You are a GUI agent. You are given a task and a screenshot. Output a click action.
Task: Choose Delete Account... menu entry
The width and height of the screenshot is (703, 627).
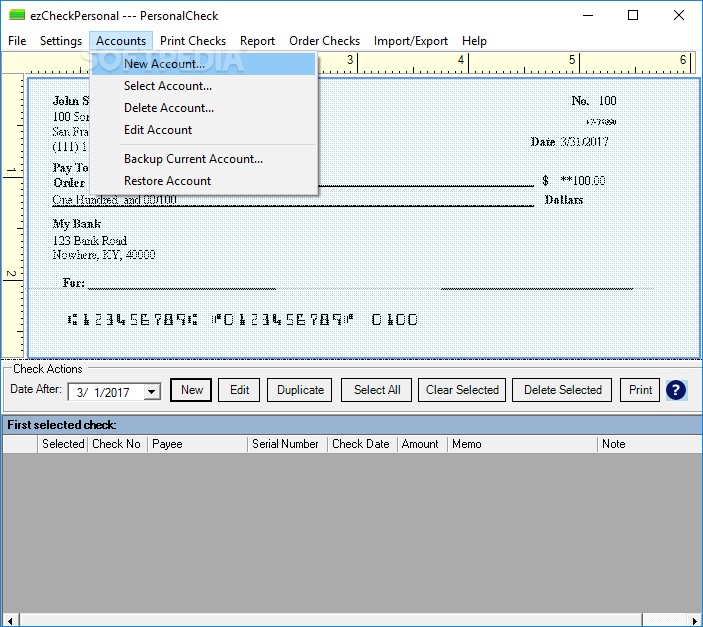click(204, 108)
